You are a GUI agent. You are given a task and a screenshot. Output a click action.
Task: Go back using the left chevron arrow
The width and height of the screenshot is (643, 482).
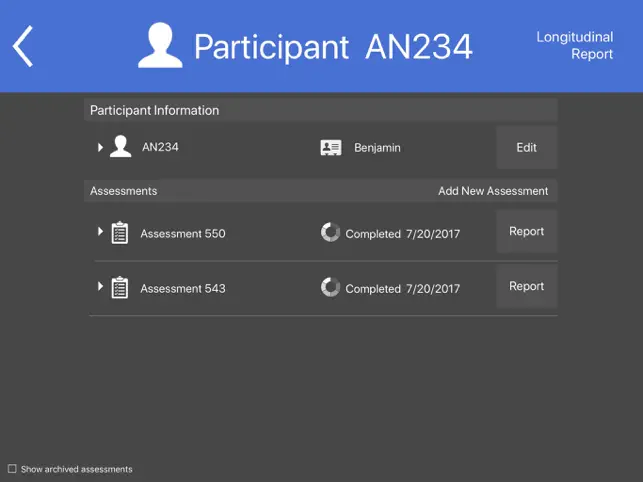coord(23,46)
